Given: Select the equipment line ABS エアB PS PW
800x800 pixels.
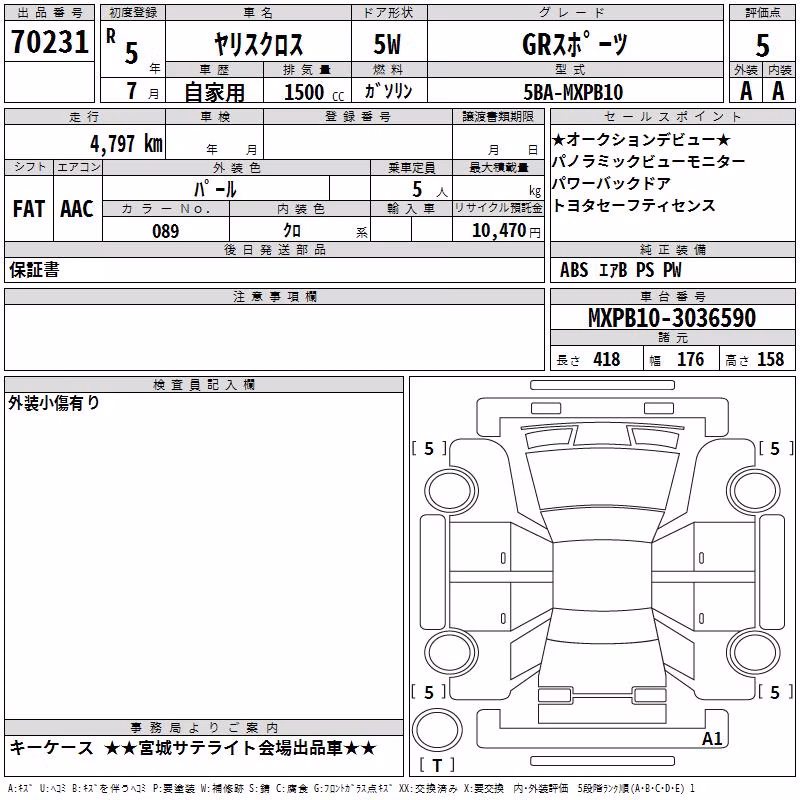Looking at the screenshot, I should 620,270.
